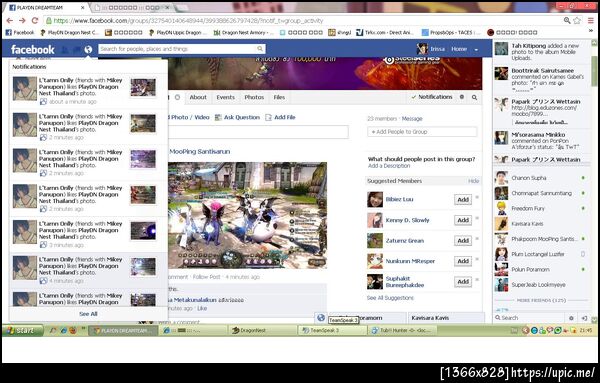Click the browser address bar
The width and height of the screenshot is (600, 383).
tap(302, 21)
